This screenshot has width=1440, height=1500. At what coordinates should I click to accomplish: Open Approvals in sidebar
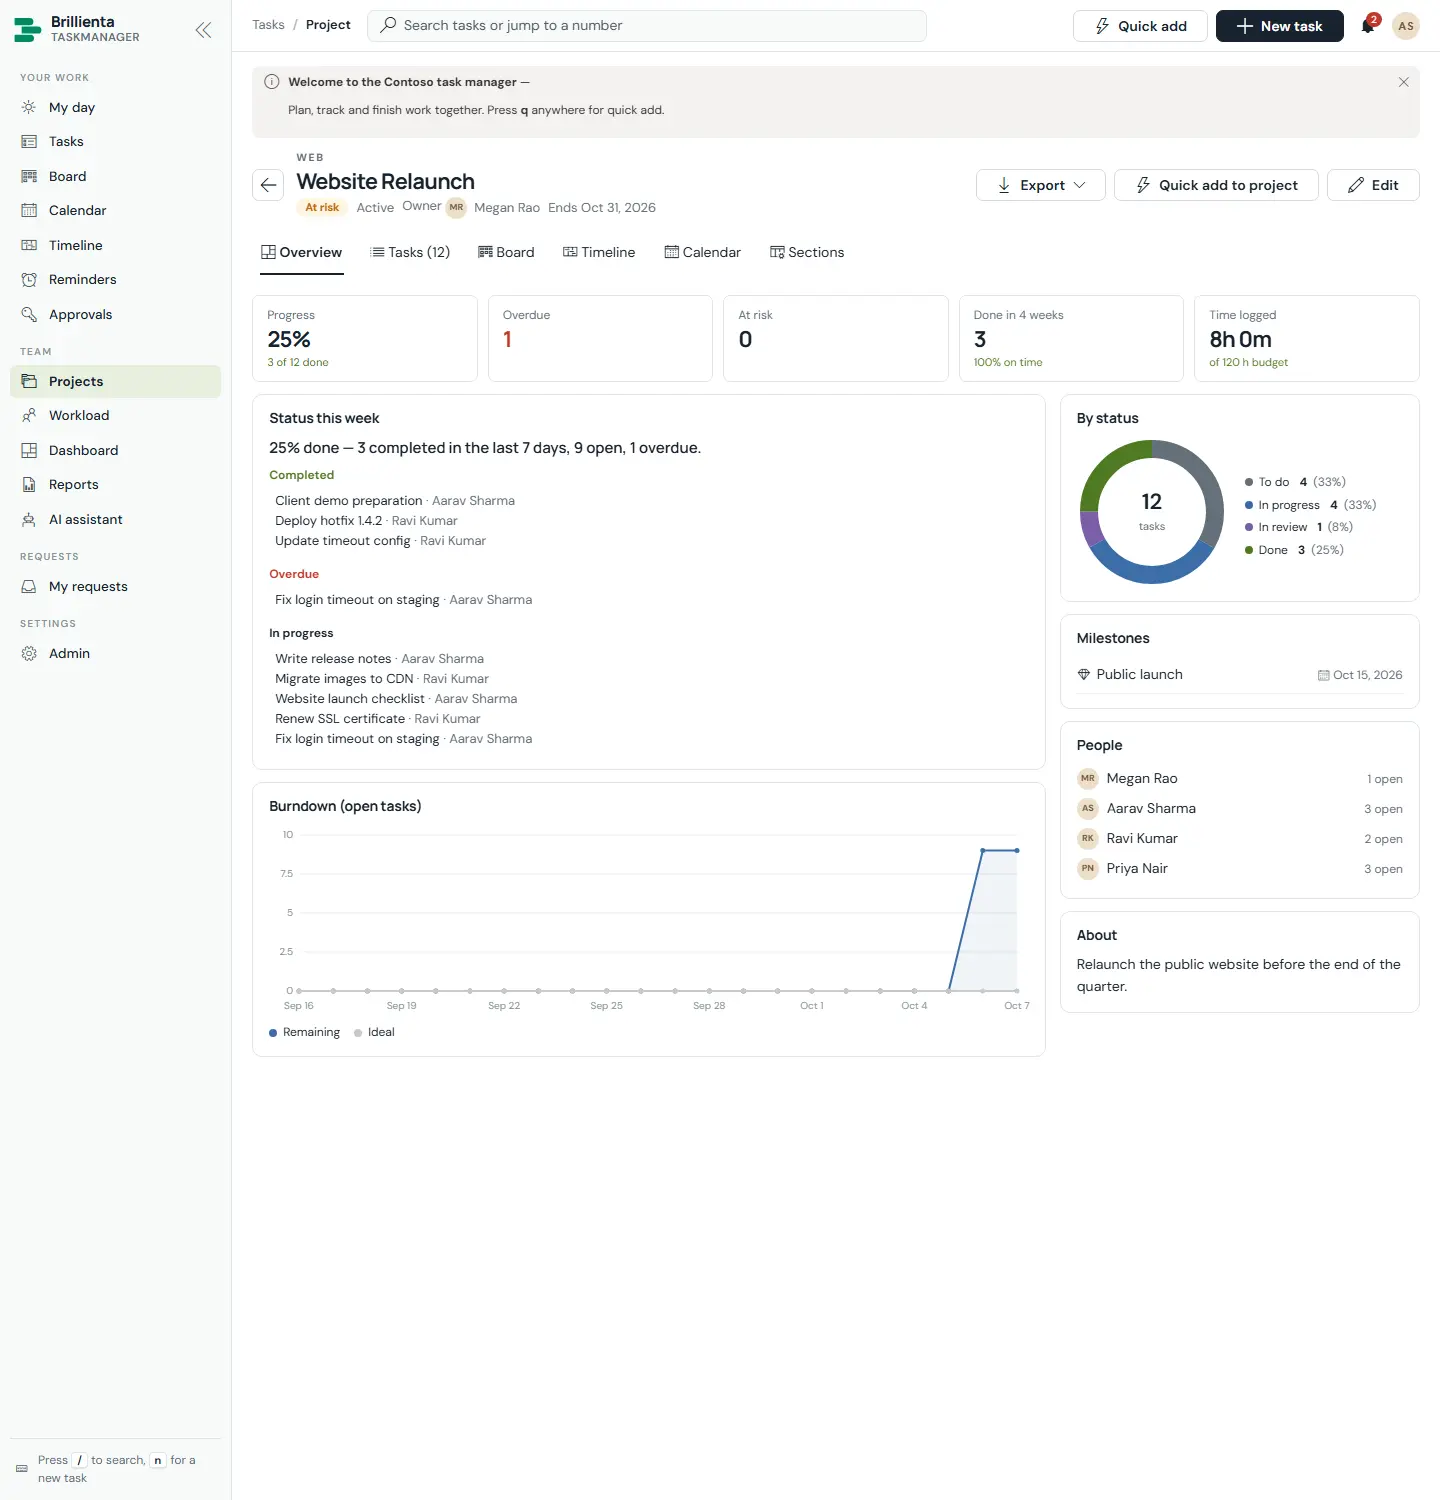pos(115,314)
